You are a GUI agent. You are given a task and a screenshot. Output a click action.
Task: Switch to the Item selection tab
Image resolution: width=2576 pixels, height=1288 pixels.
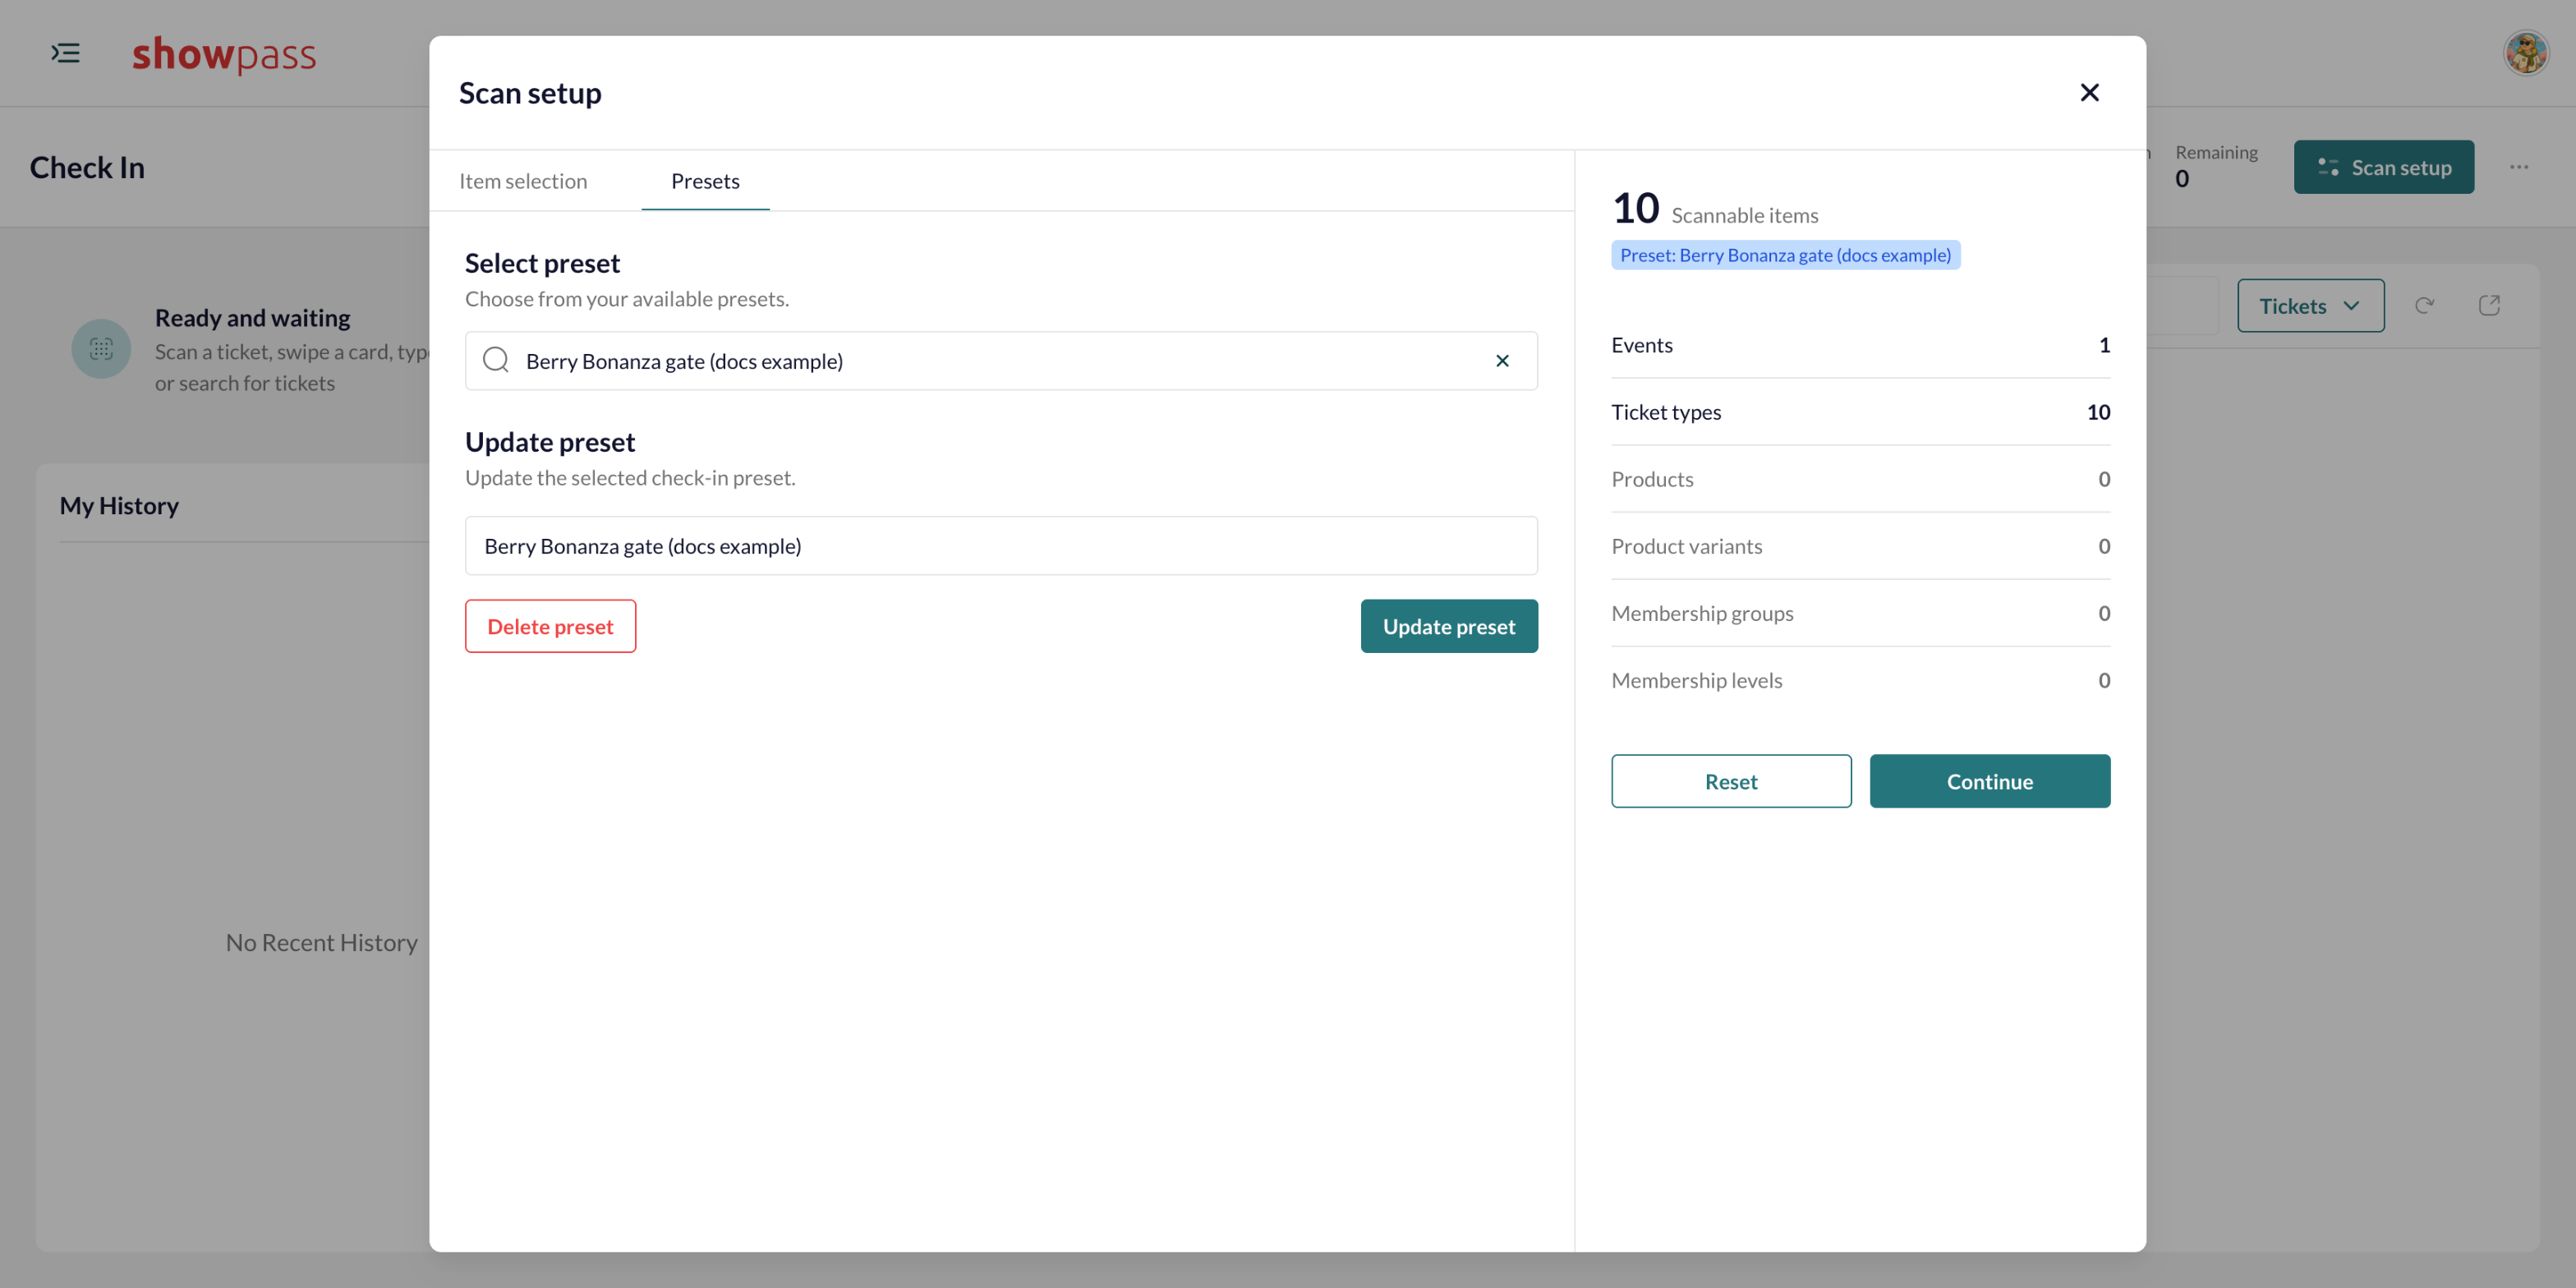coord(523,181)
